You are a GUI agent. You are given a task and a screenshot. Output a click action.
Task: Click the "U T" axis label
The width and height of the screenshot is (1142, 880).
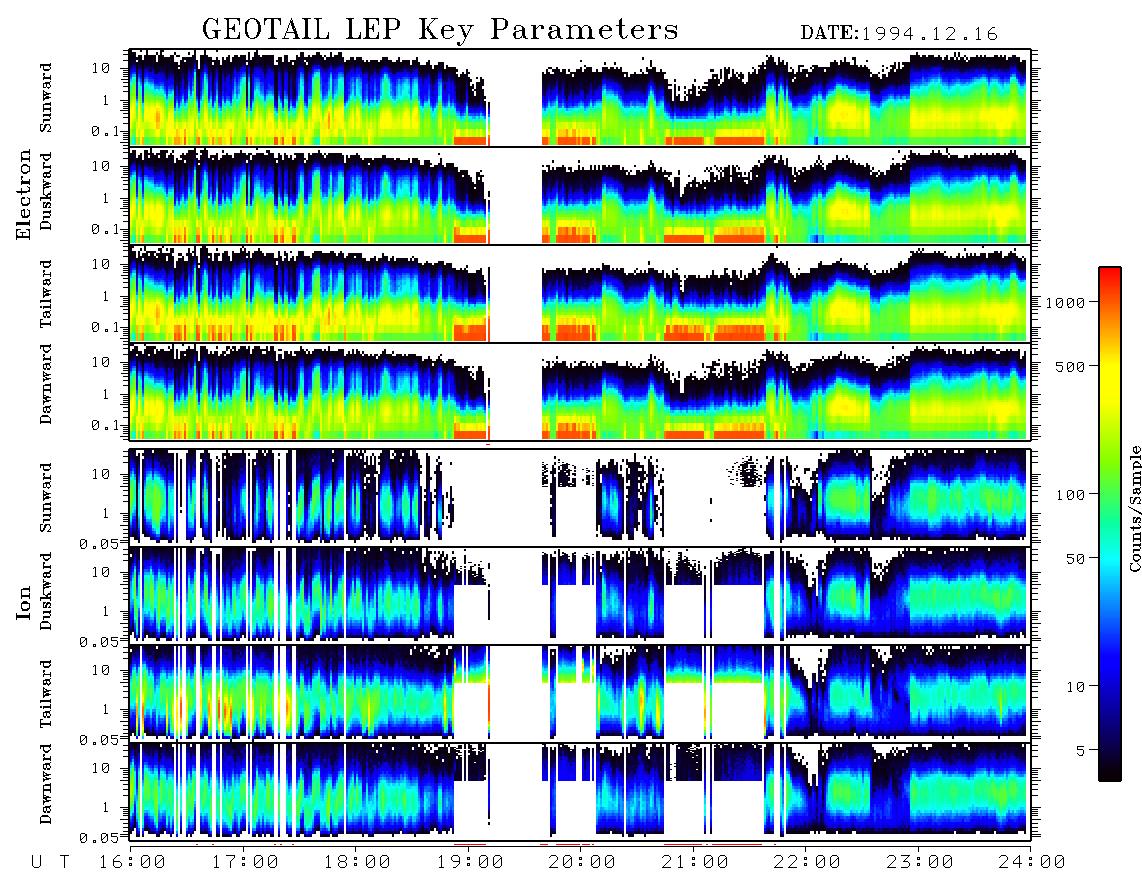click(x=50, y=863)
